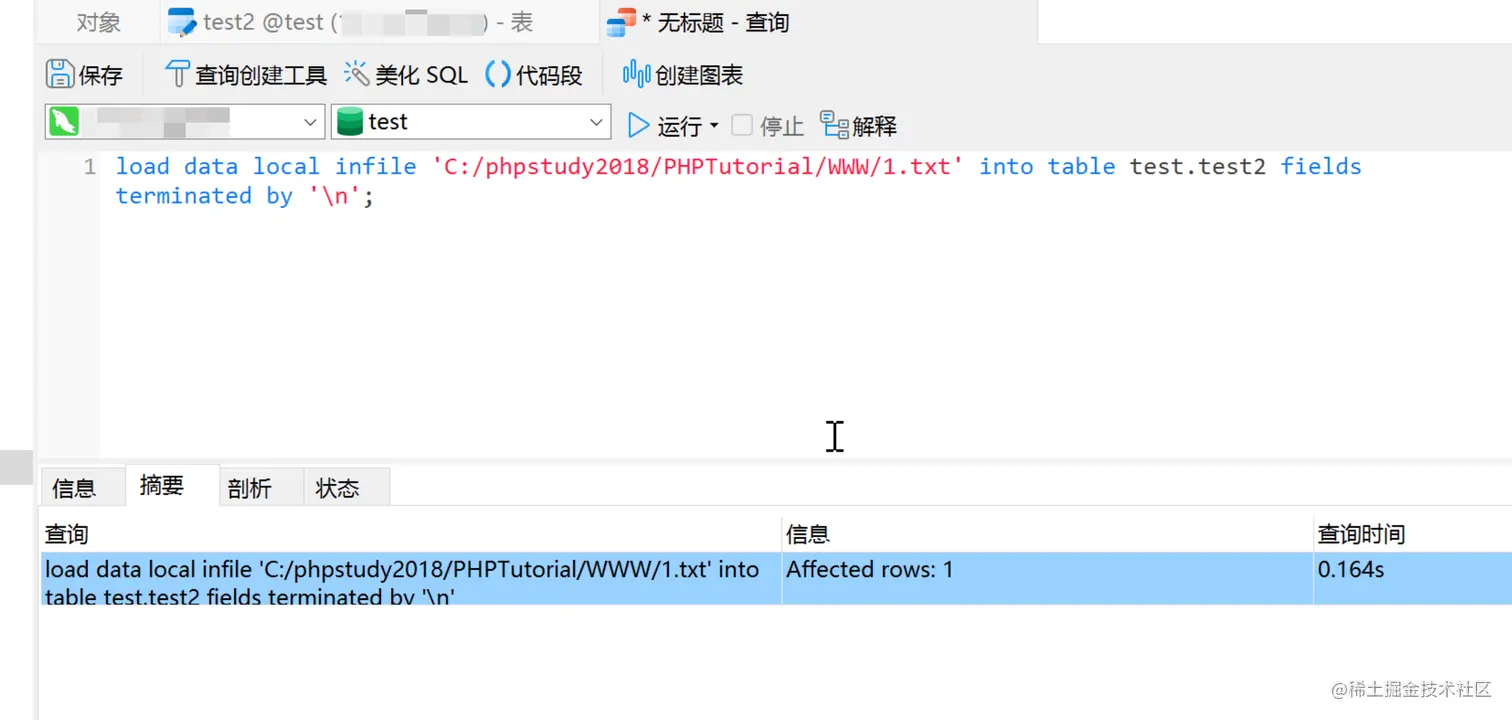This screenshot has width=1512, height=720.
Task: Expand the Run options arrow
Action: [714, 125]
